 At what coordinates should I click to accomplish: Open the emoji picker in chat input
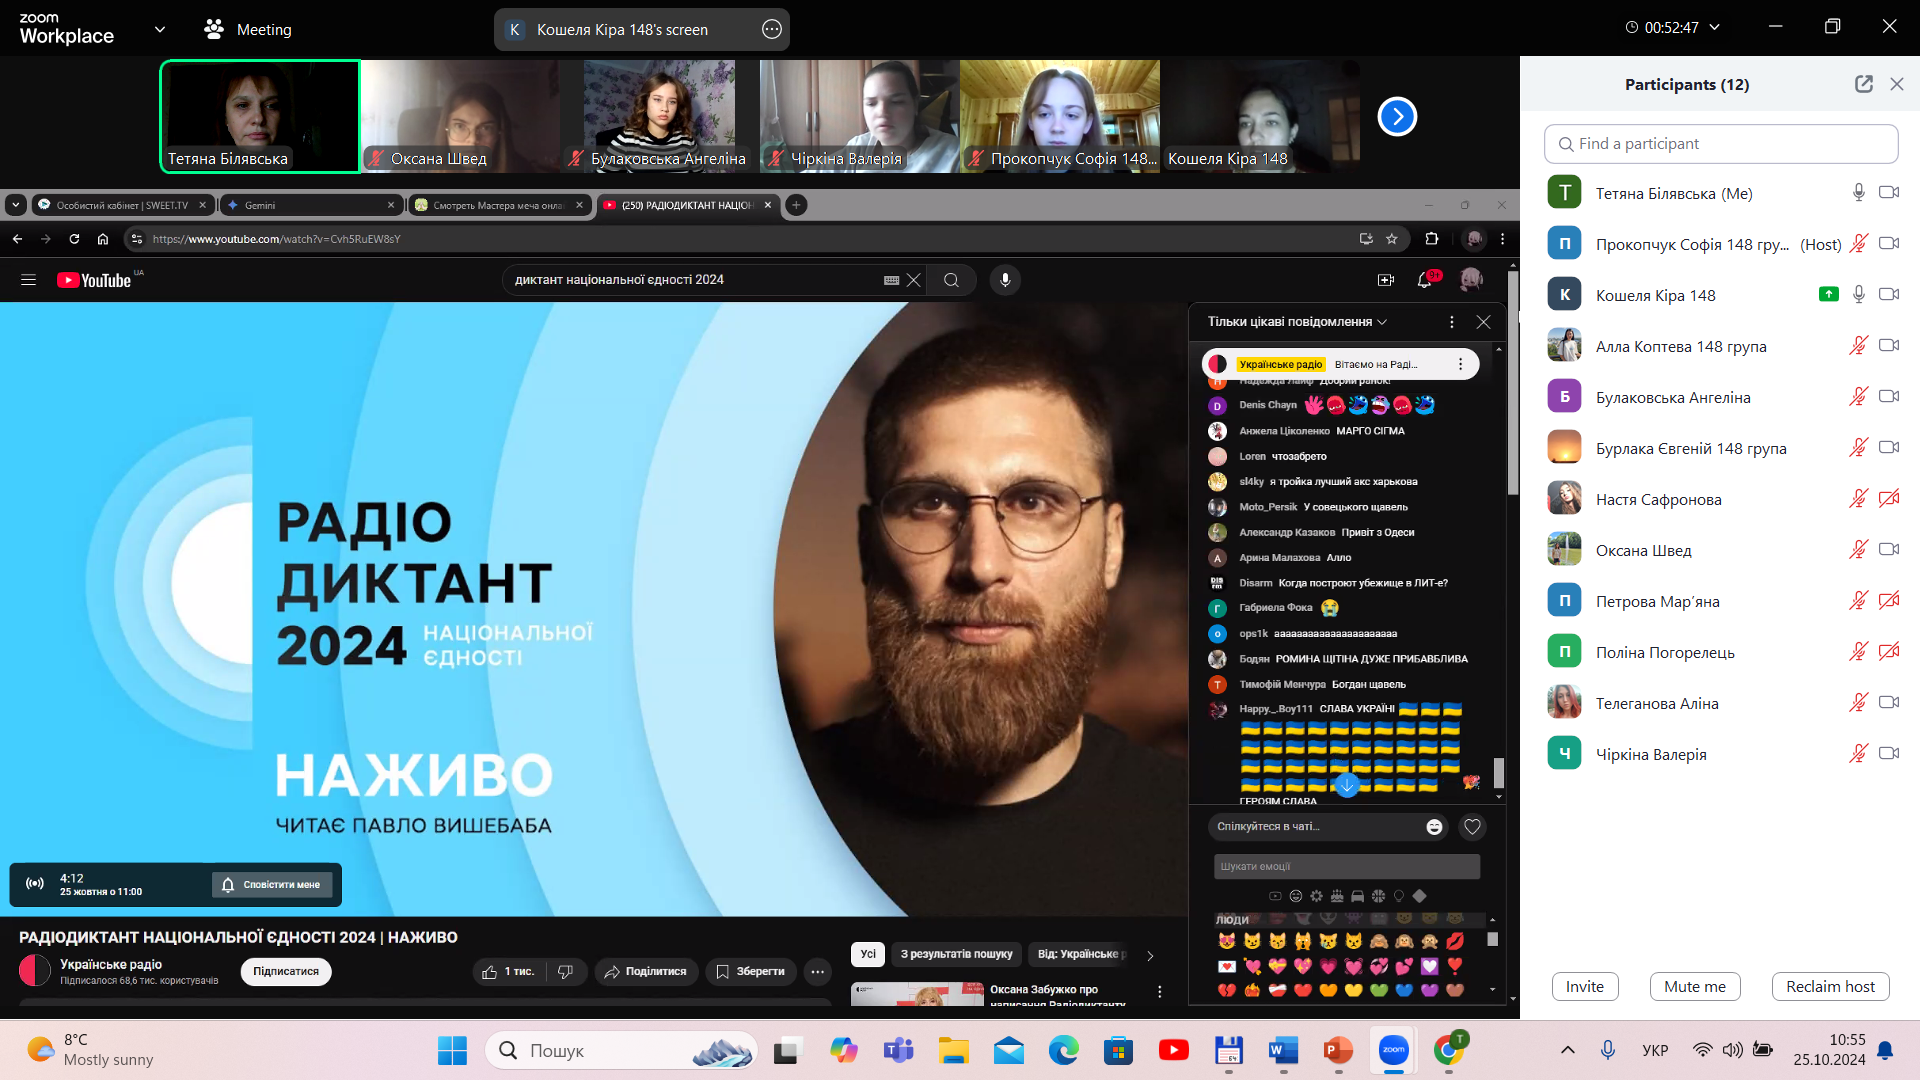(x=1434, y=827)
